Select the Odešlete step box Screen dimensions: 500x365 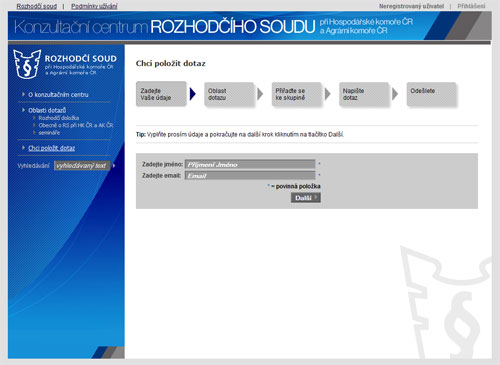click(431, 94)
